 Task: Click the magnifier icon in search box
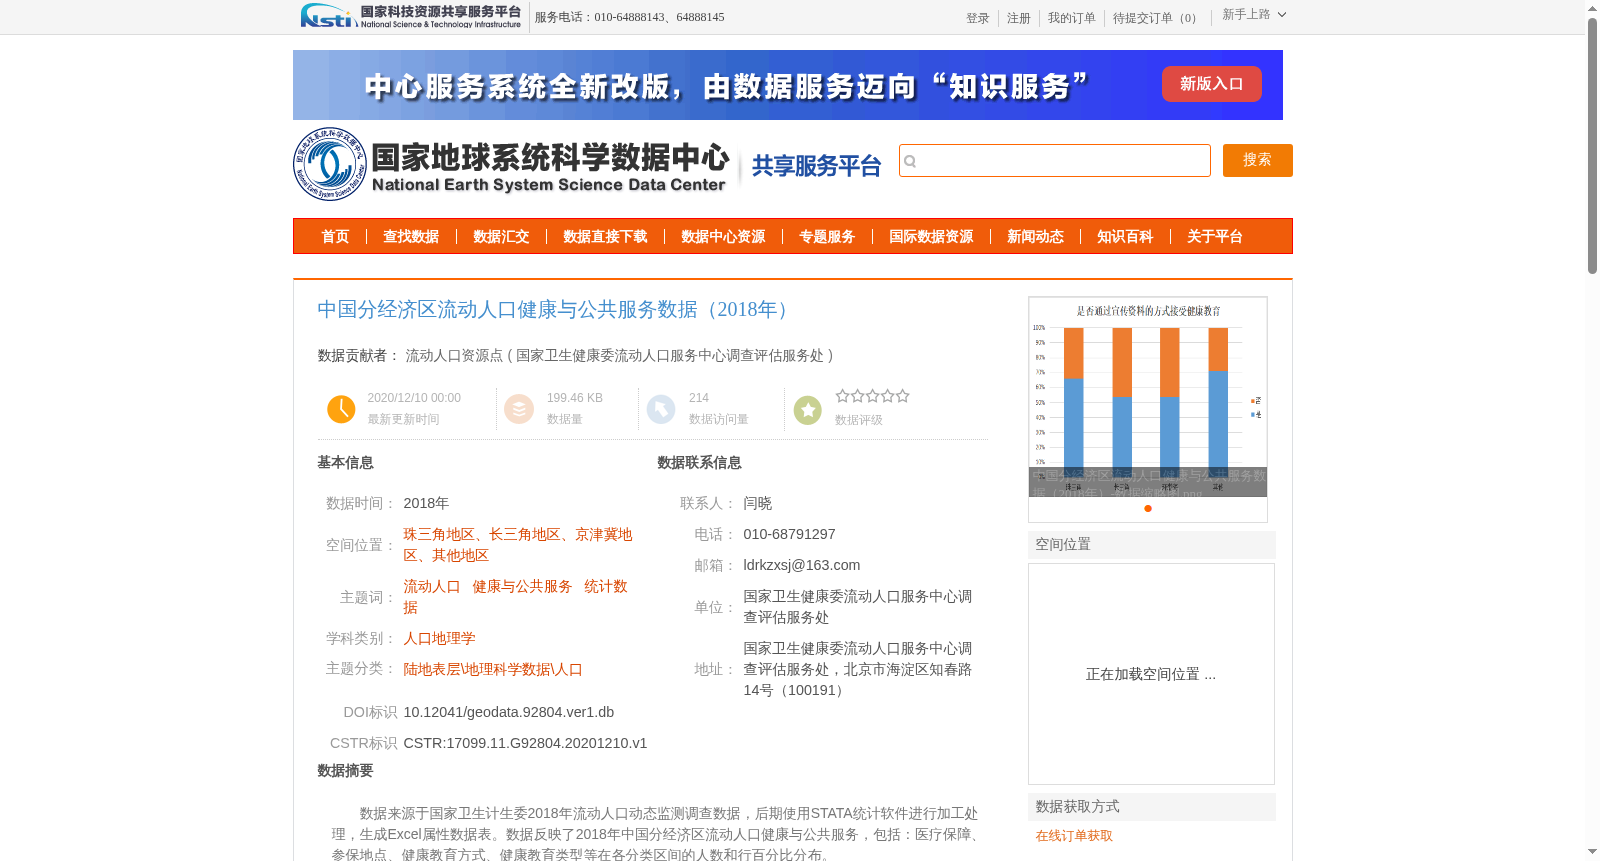pos(910,161)
